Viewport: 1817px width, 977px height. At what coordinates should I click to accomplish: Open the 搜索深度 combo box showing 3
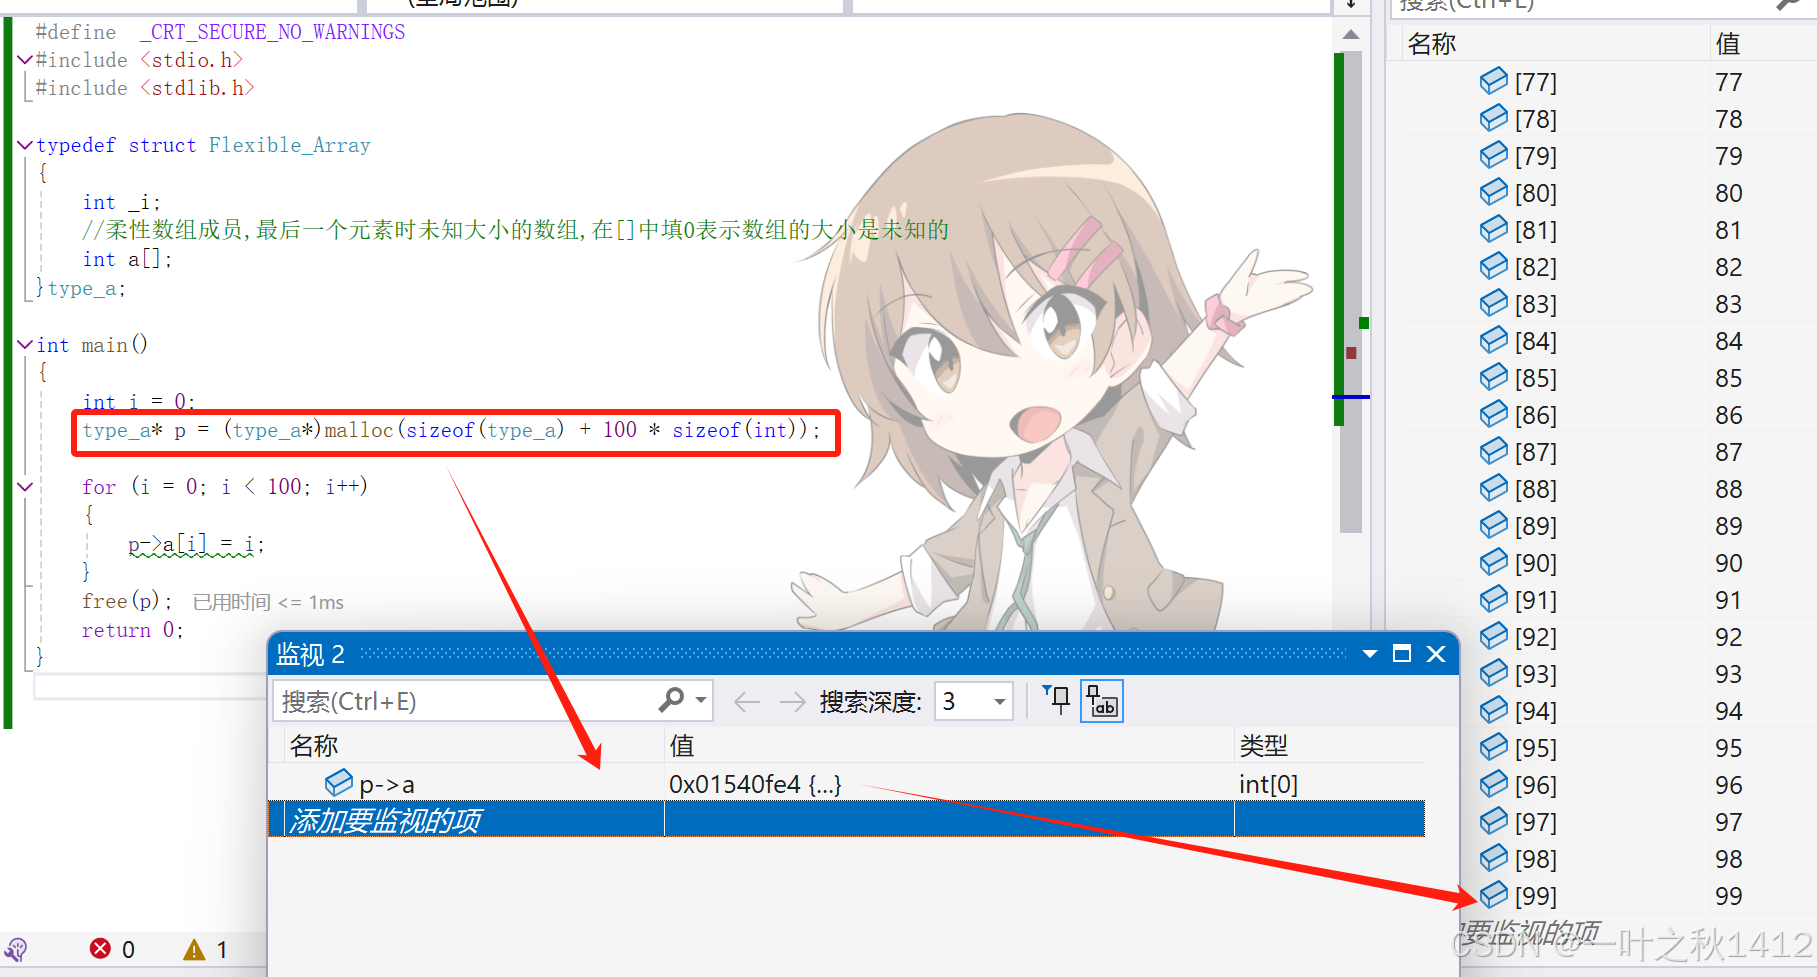point(974,701)
